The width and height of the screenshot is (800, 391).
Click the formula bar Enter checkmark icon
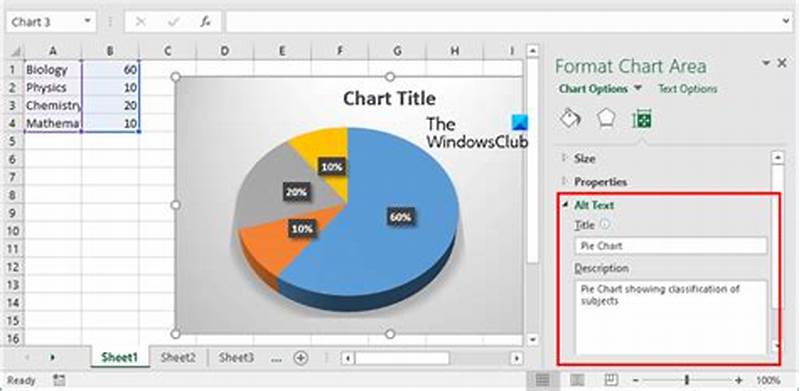click(x=173, y=21)
